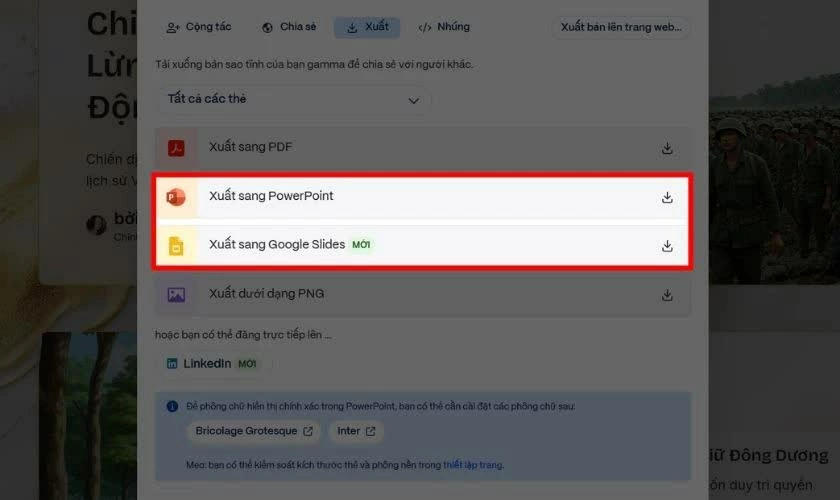Click "Xuất bản lên trang web" button
840x500 pixels.
click(621, 27)
